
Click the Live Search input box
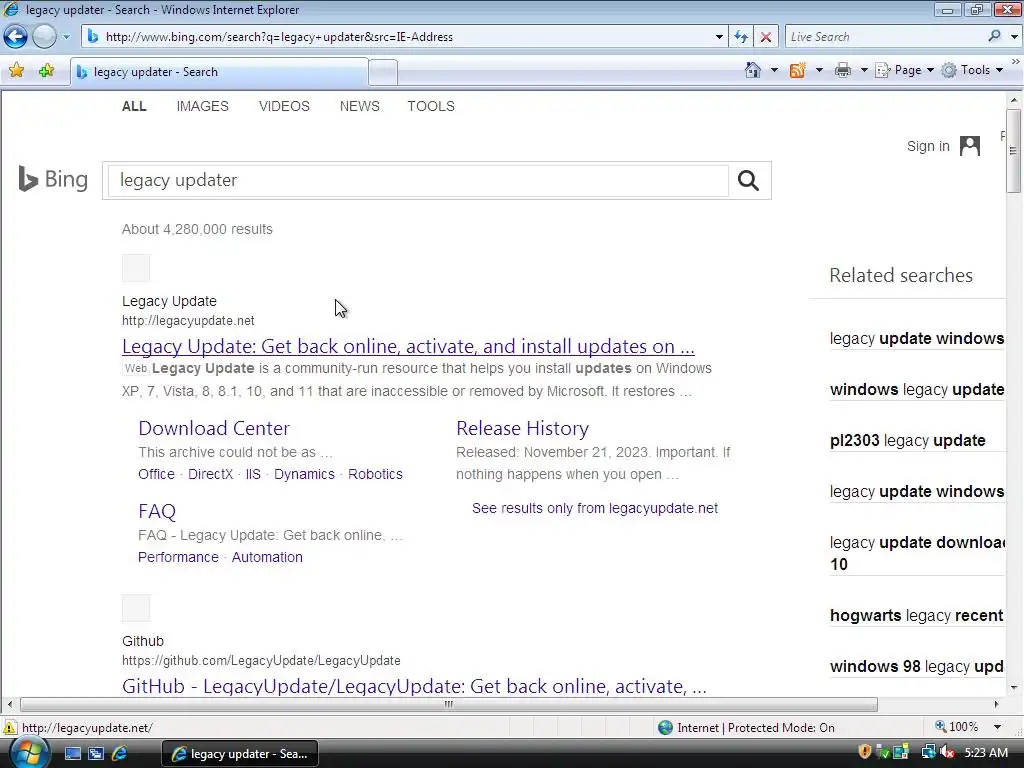coord(886,37)
